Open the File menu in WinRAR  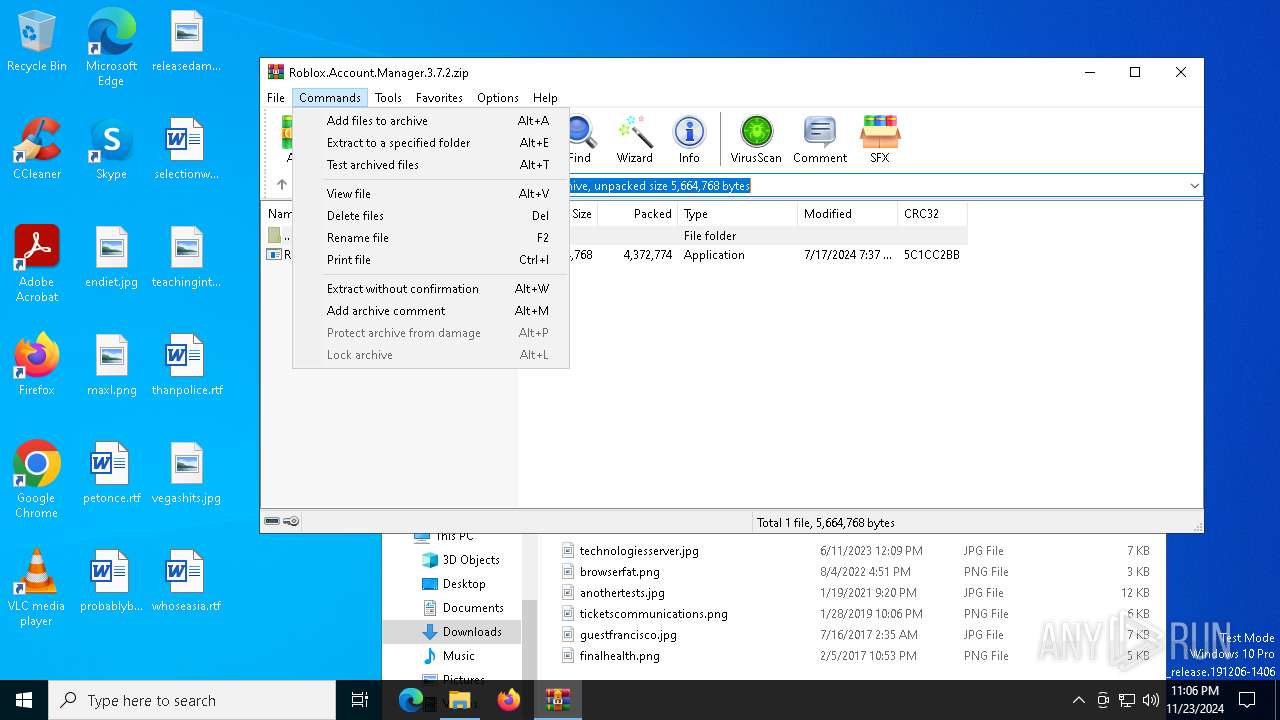point(276,97)
